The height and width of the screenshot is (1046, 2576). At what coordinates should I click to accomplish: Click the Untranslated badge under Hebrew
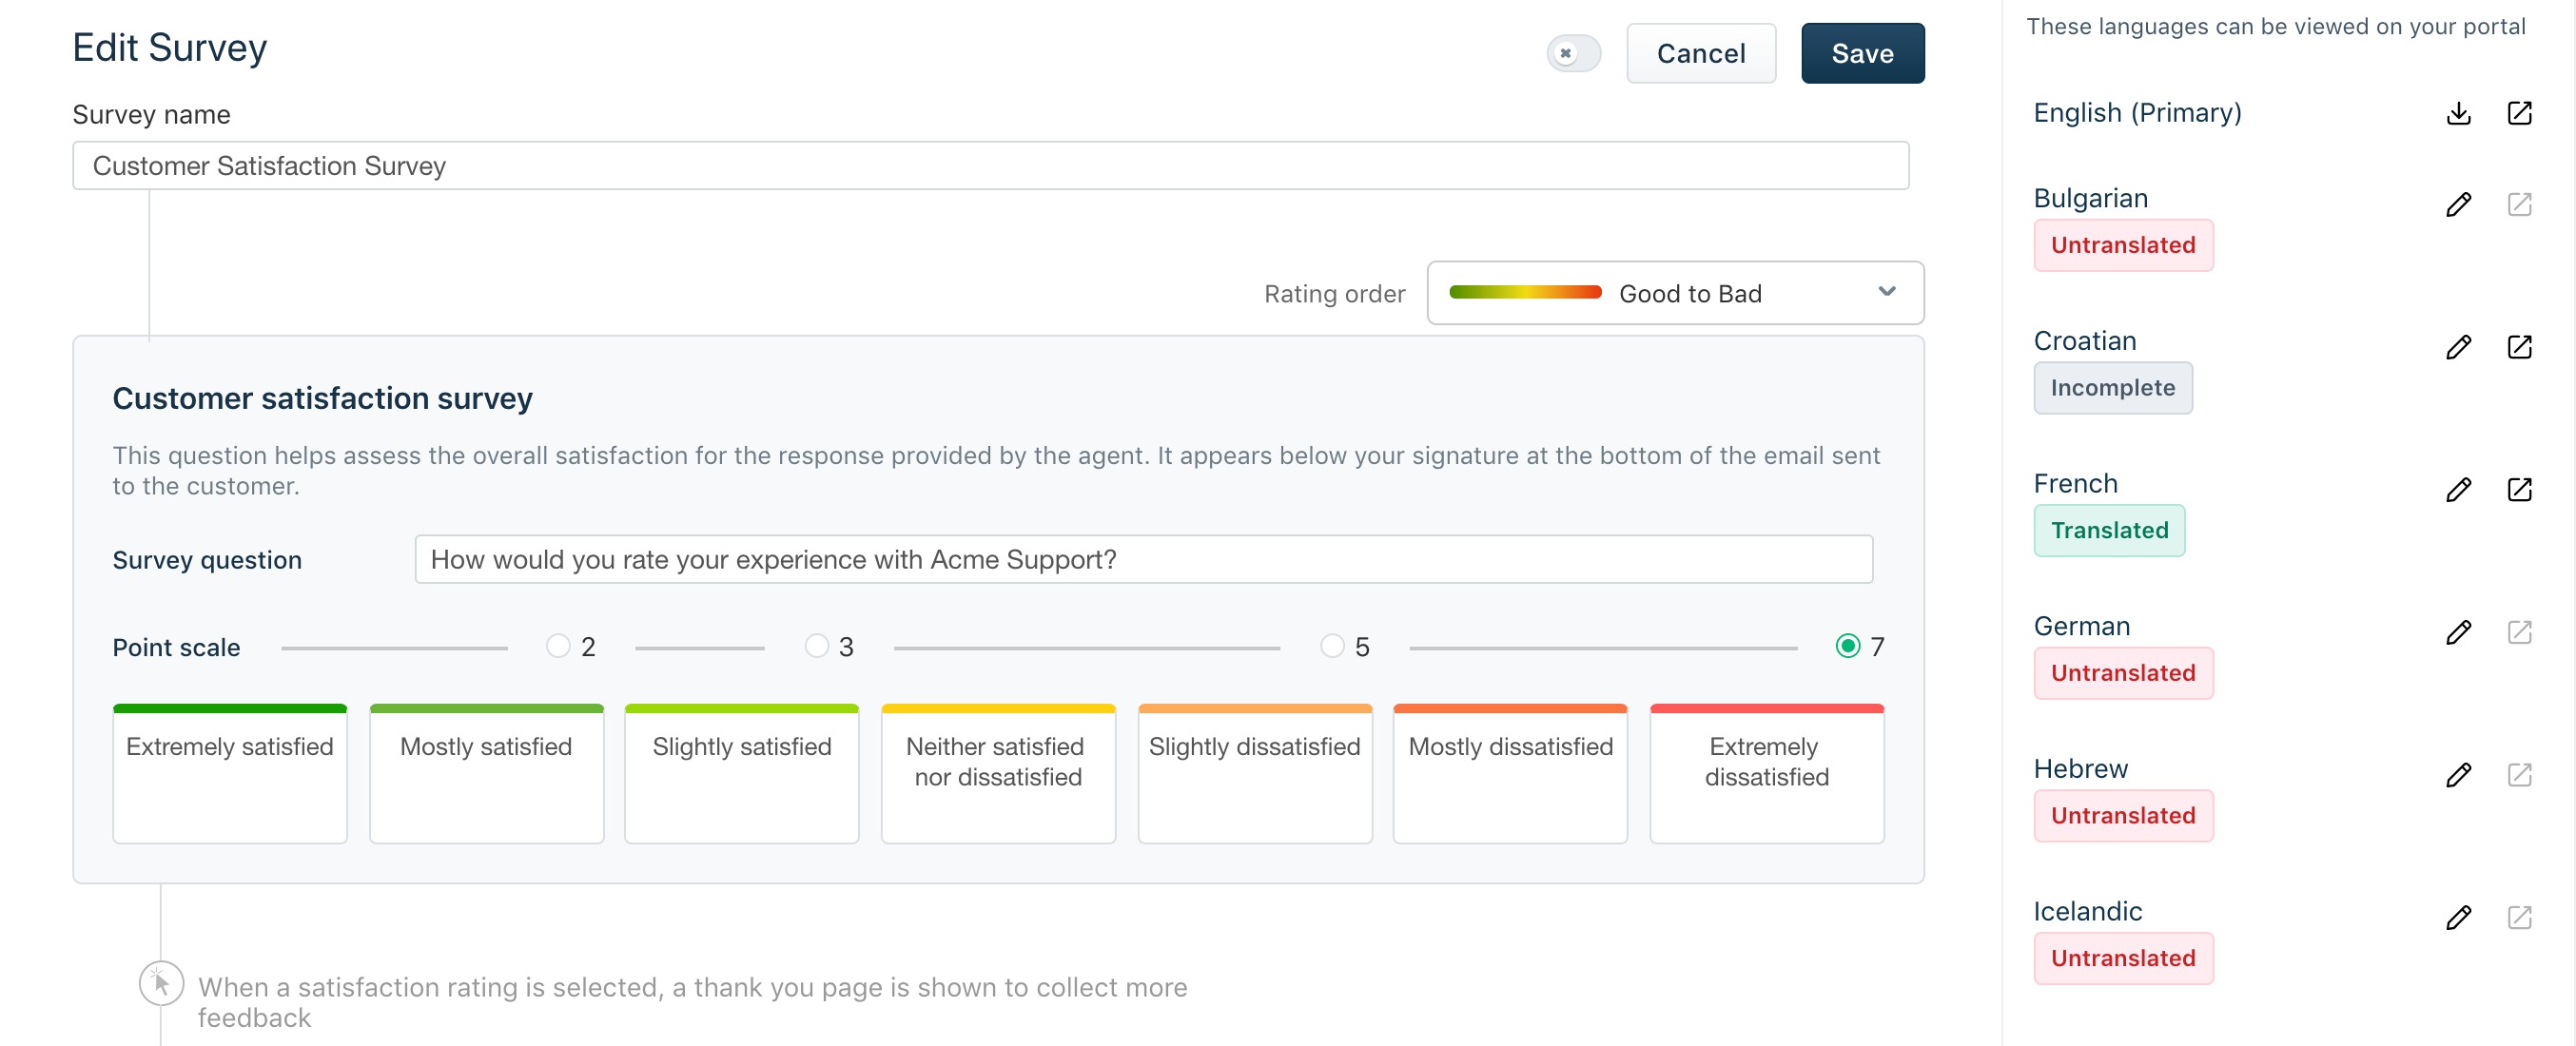(x=2123, y=816)
